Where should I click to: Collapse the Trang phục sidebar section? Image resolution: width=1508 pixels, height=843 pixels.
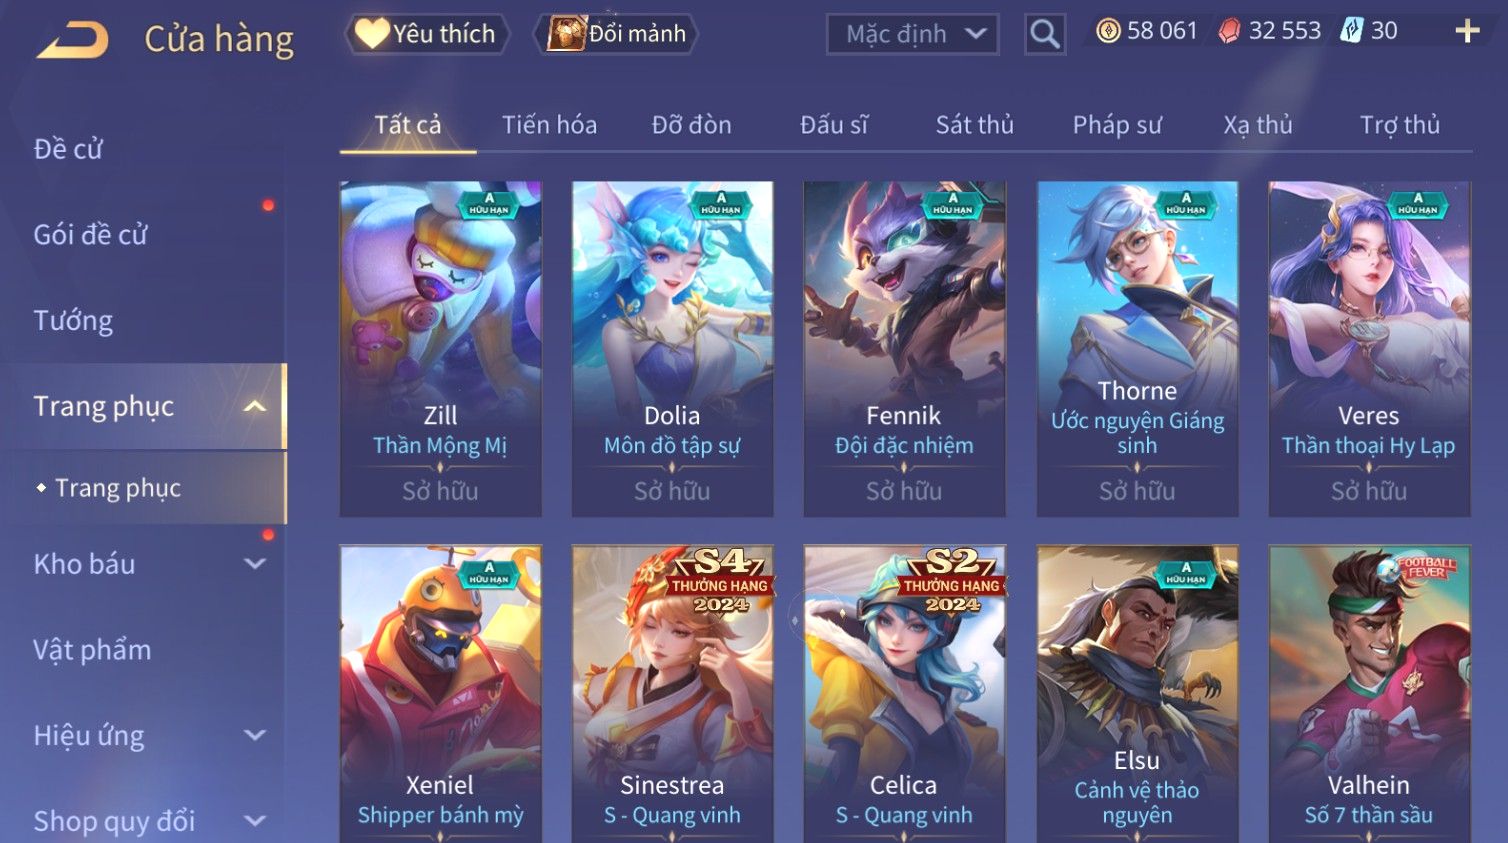click(255, 406)
